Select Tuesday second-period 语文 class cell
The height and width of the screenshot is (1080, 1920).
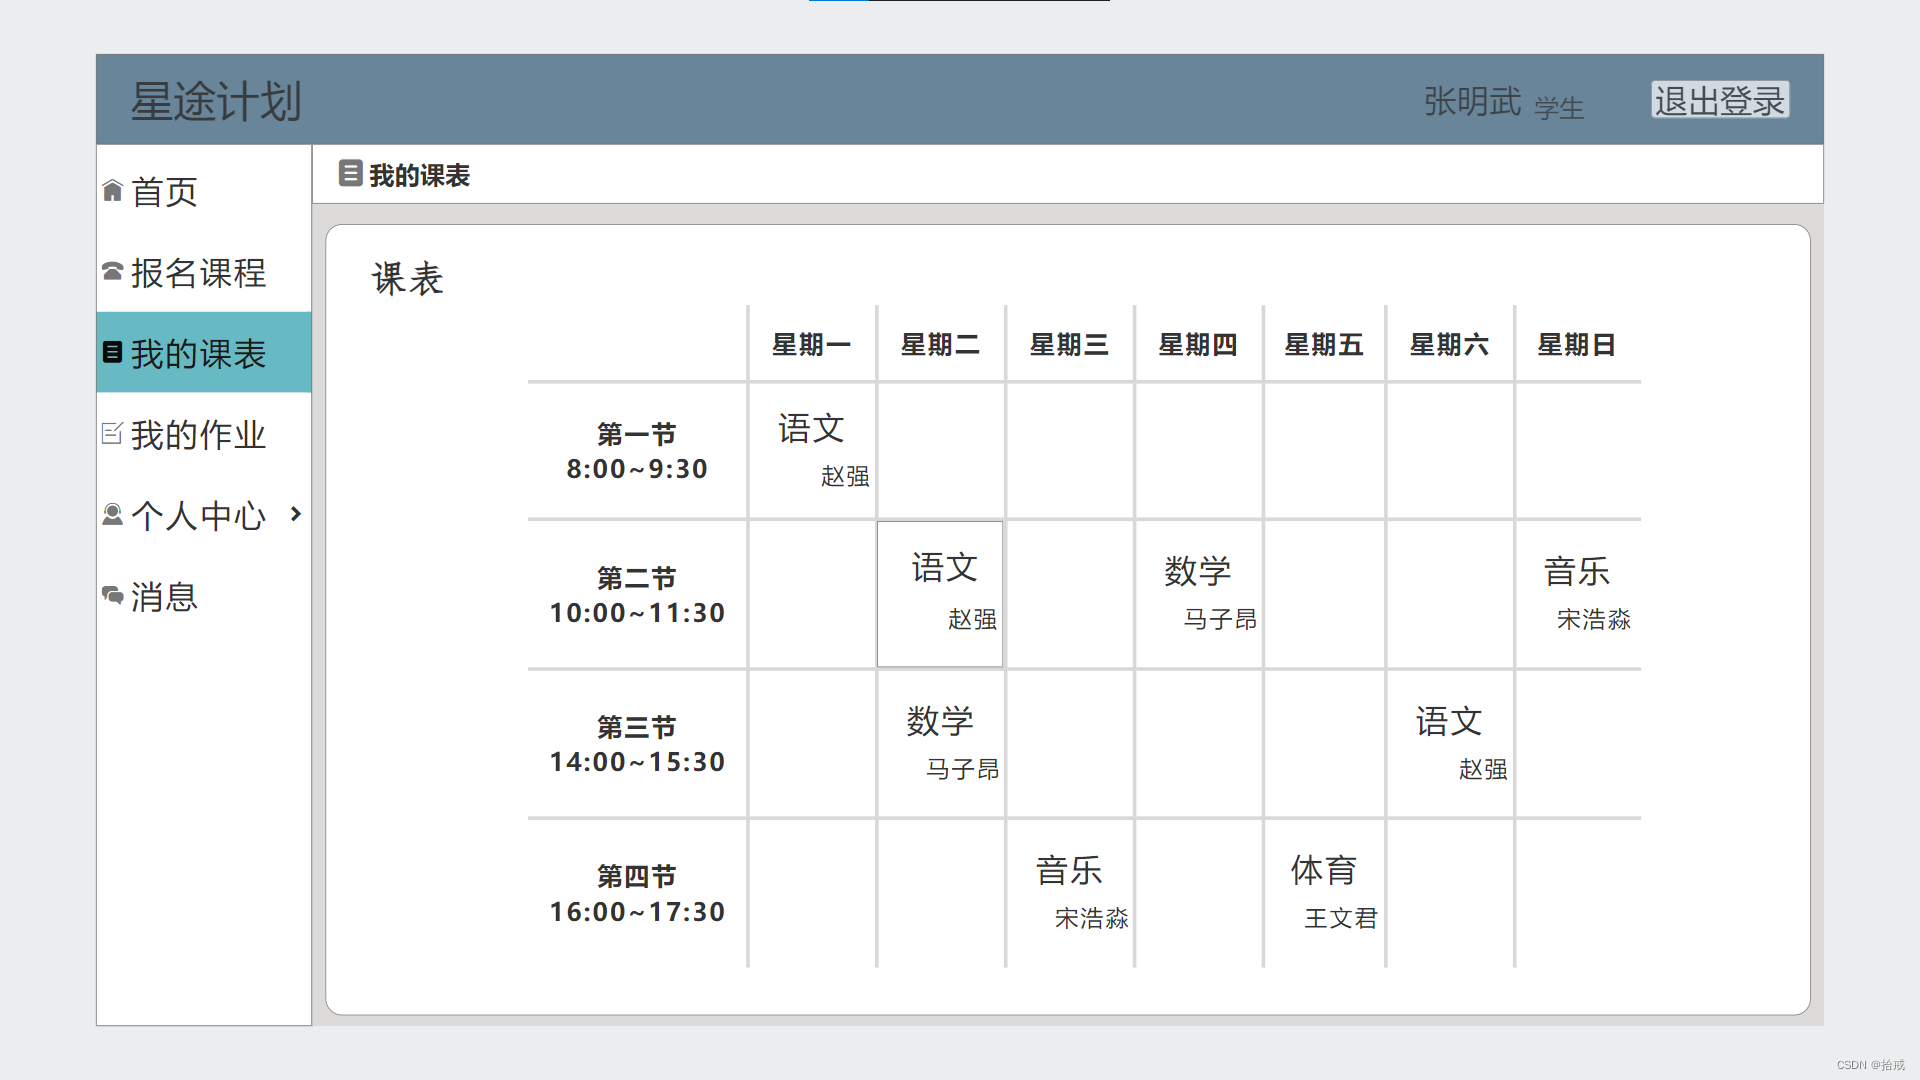[x=940, y=593]
